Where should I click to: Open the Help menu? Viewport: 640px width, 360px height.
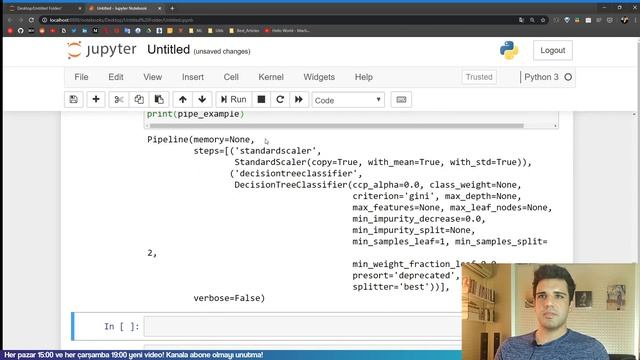(364, 77)
